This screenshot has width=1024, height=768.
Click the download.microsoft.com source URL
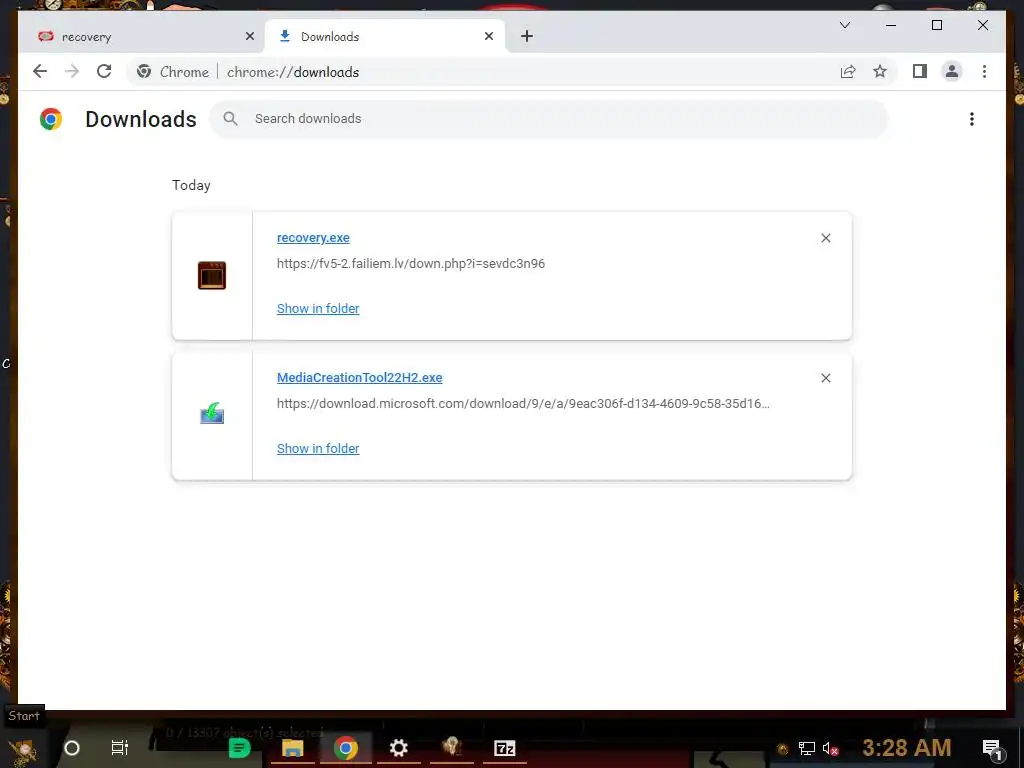[523, 404]
